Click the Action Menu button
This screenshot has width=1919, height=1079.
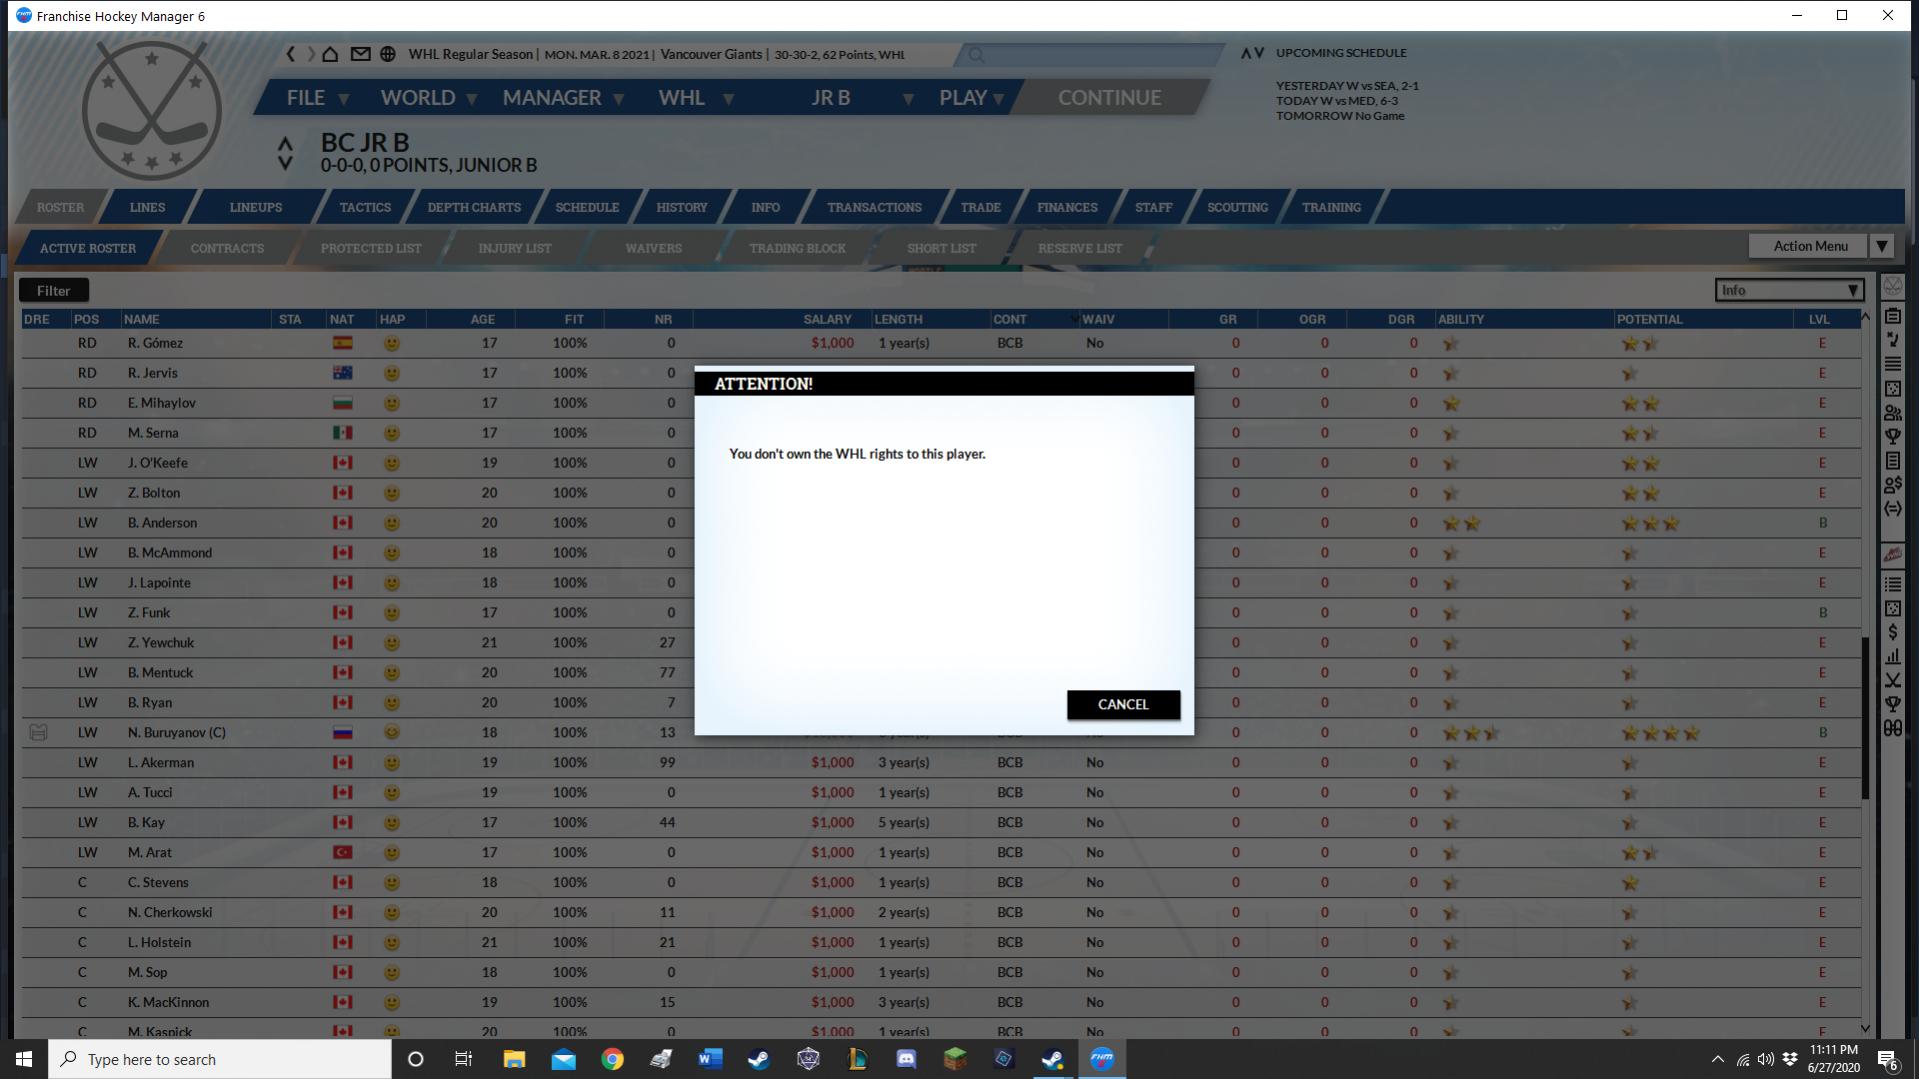pyautogui.click(x=1810, y=246)
